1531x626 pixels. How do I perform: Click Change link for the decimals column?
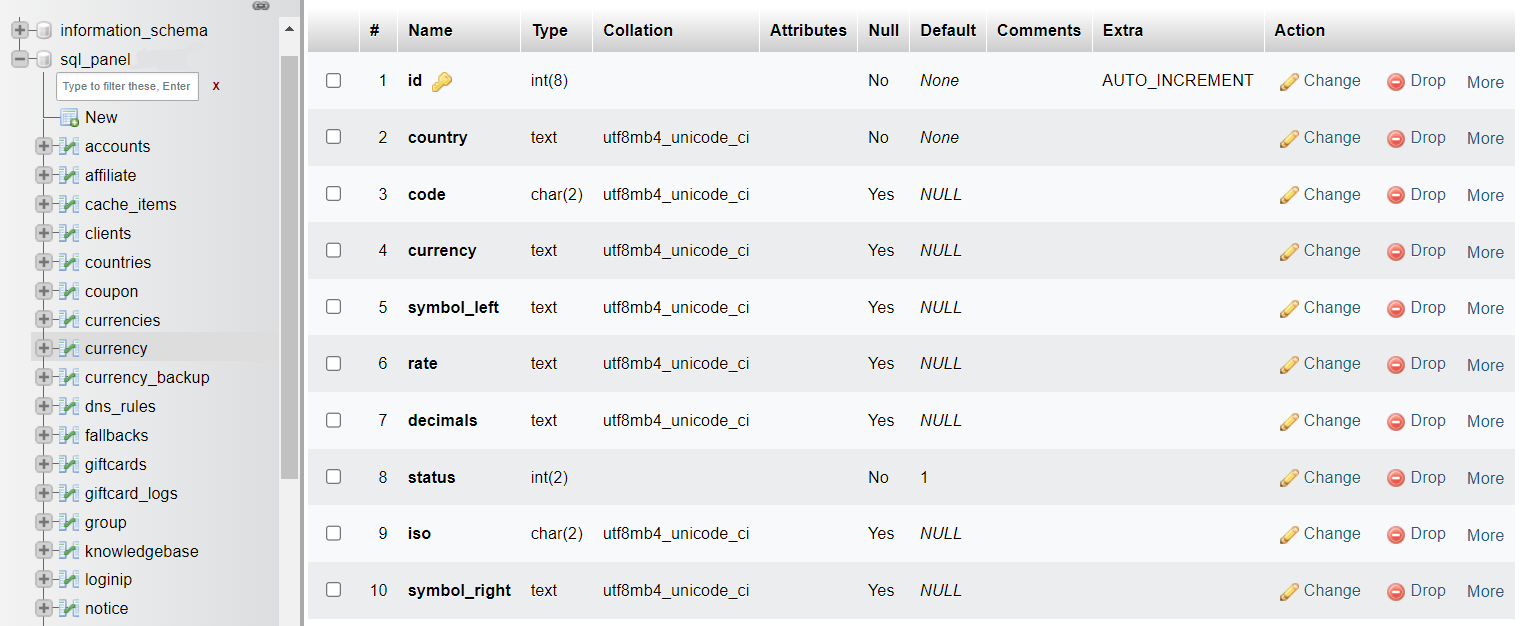[x=1331, y=420]
